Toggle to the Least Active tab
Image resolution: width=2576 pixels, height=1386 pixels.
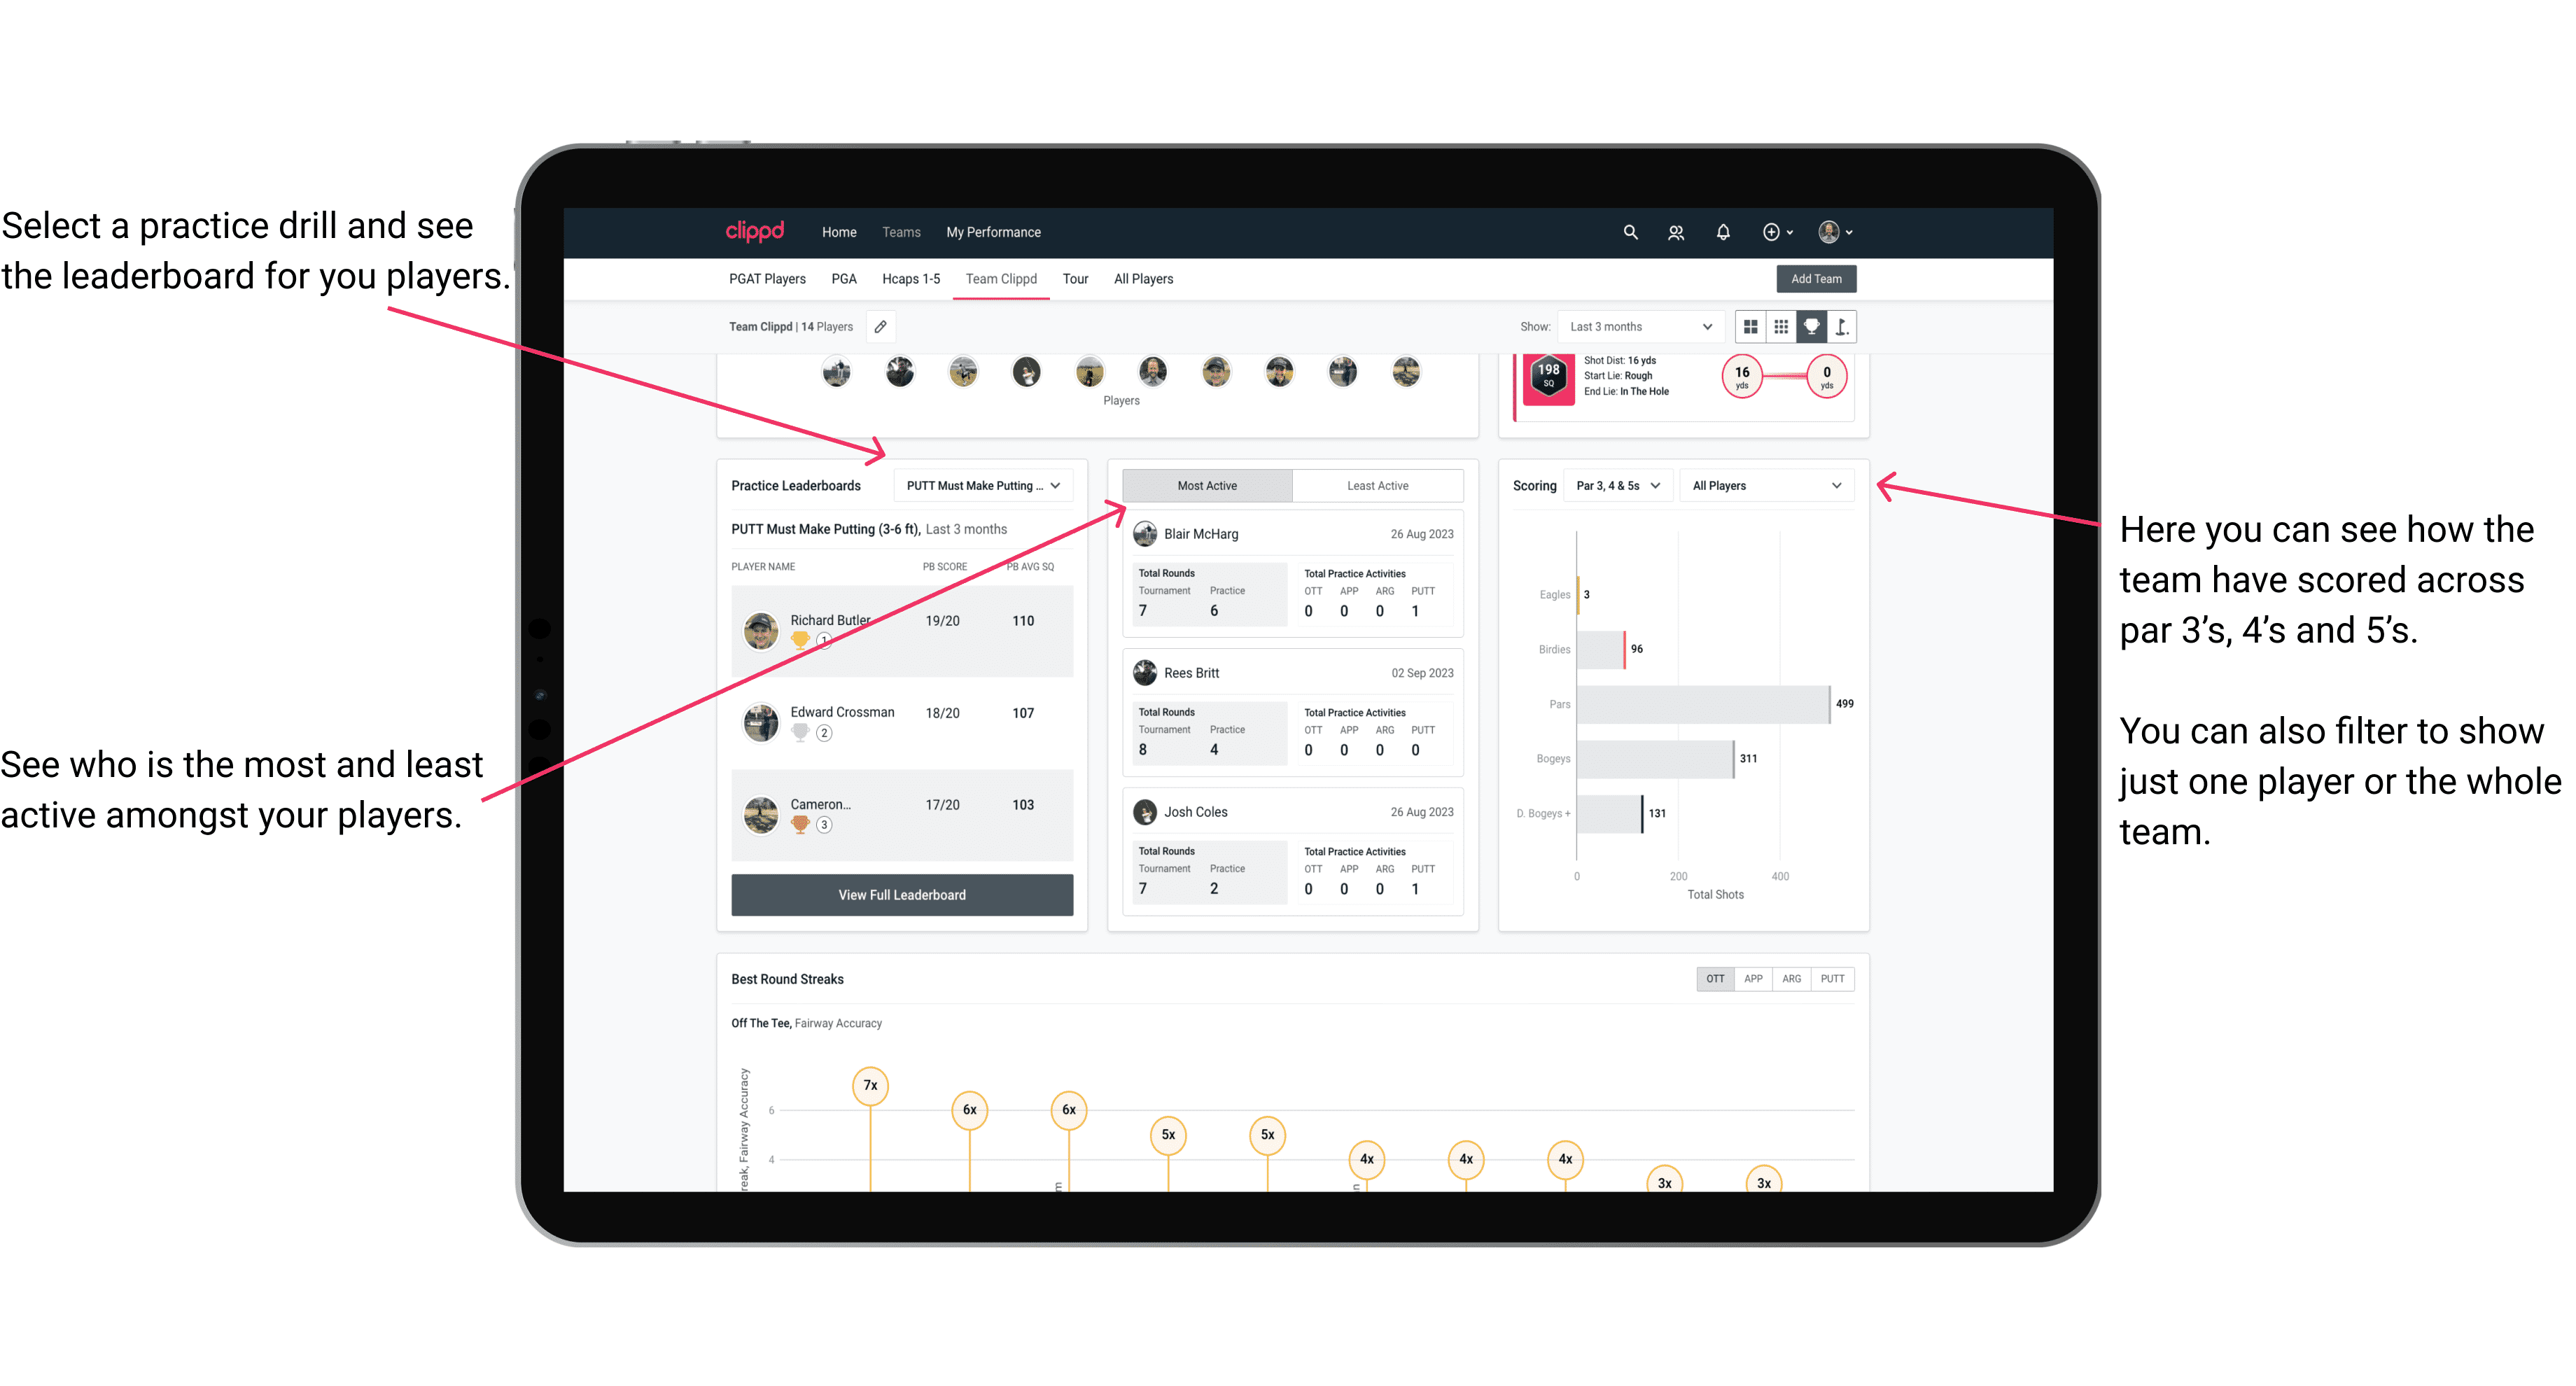(1378, 486)
